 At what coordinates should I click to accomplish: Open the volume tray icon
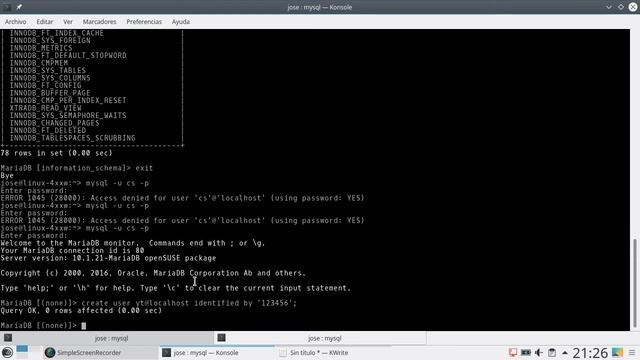point(539,353)
